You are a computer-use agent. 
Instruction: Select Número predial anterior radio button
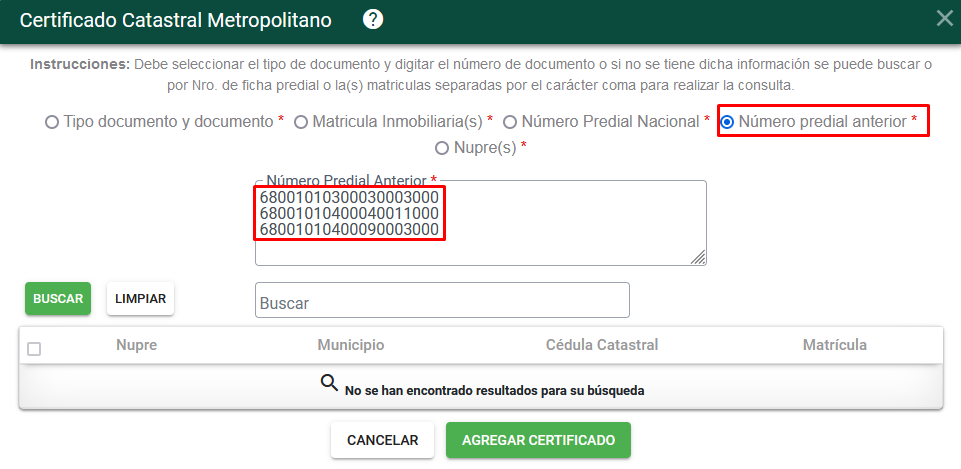727,122
